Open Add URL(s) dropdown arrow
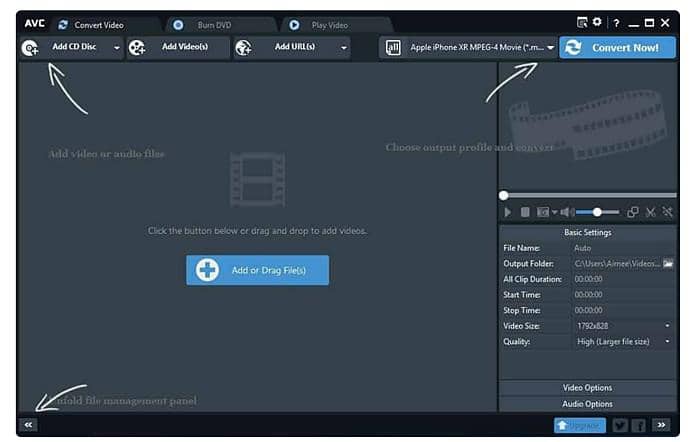This screenshot has width=700, height=442. pos(344,47)
